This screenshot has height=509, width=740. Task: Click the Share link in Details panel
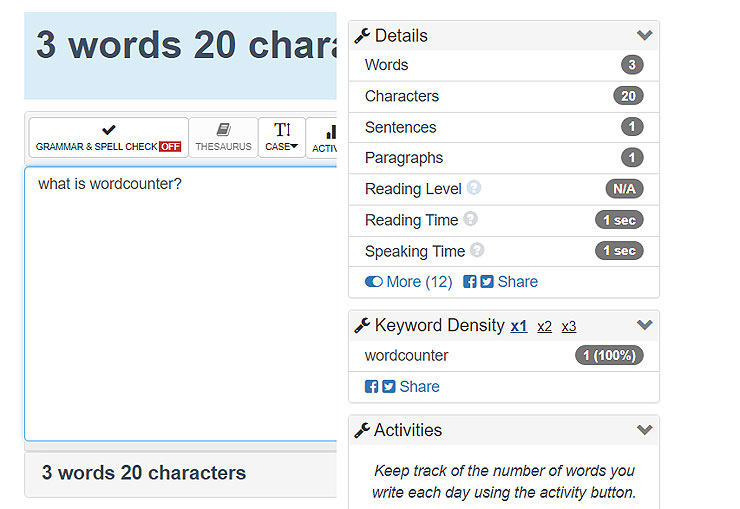click(518, 282)
